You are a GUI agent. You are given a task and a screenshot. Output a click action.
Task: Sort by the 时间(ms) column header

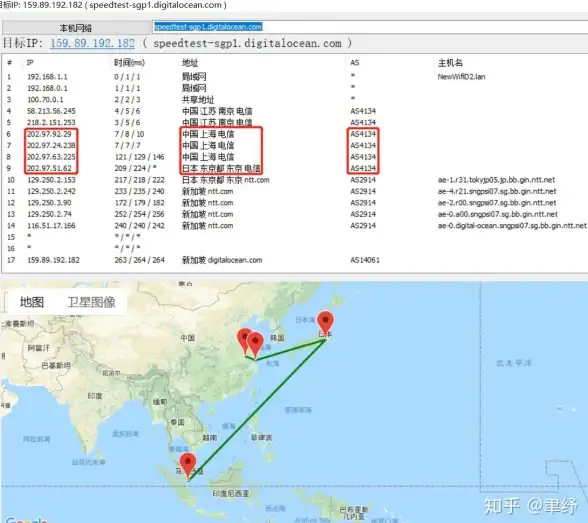[129, 63]
